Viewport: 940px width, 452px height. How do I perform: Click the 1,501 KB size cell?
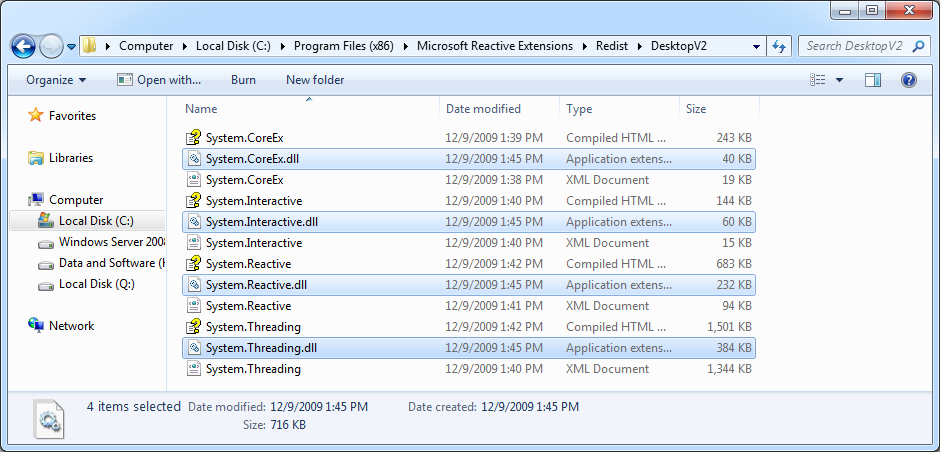click(x=729, y=327)
